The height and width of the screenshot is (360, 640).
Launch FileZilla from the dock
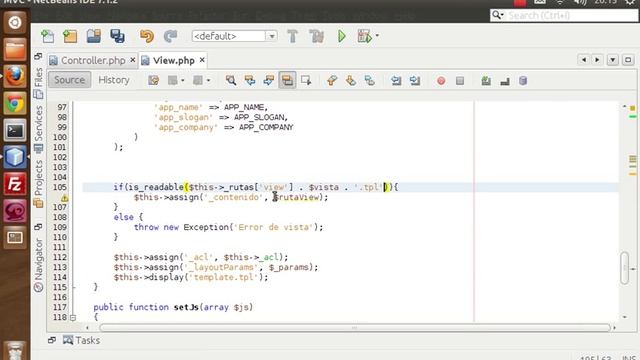click(x=15, y=184)
